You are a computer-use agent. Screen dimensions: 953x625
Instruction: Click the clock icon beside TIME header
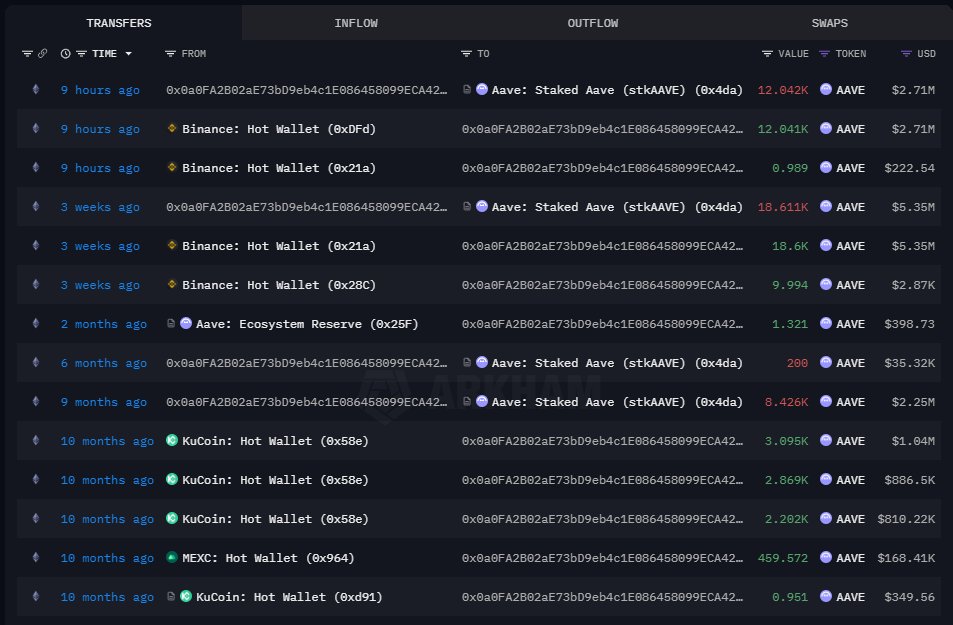point(66,54)
